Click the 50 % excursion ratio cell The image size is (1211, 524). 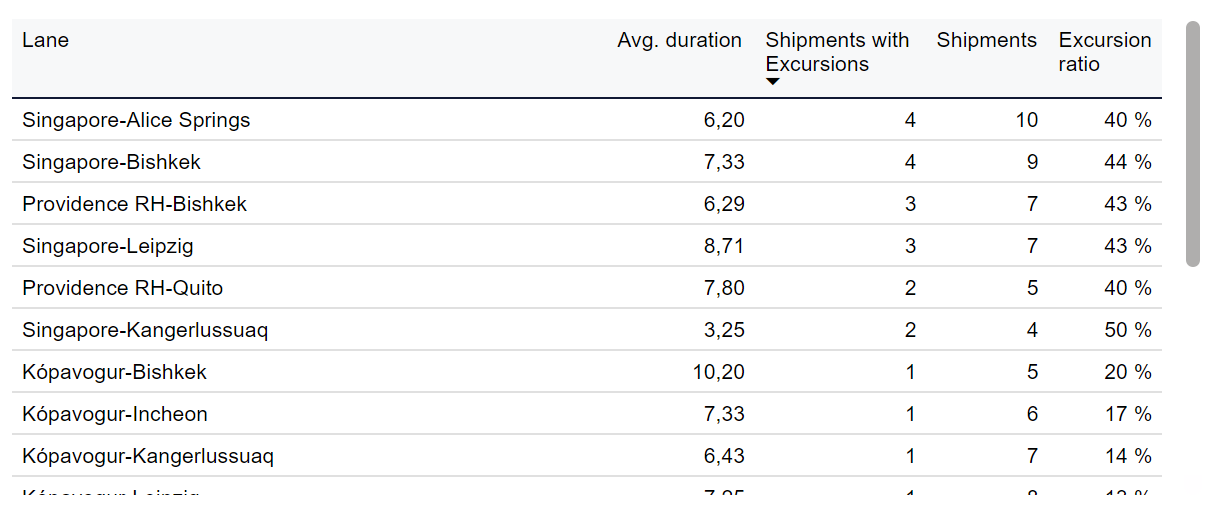[1128, 330]
